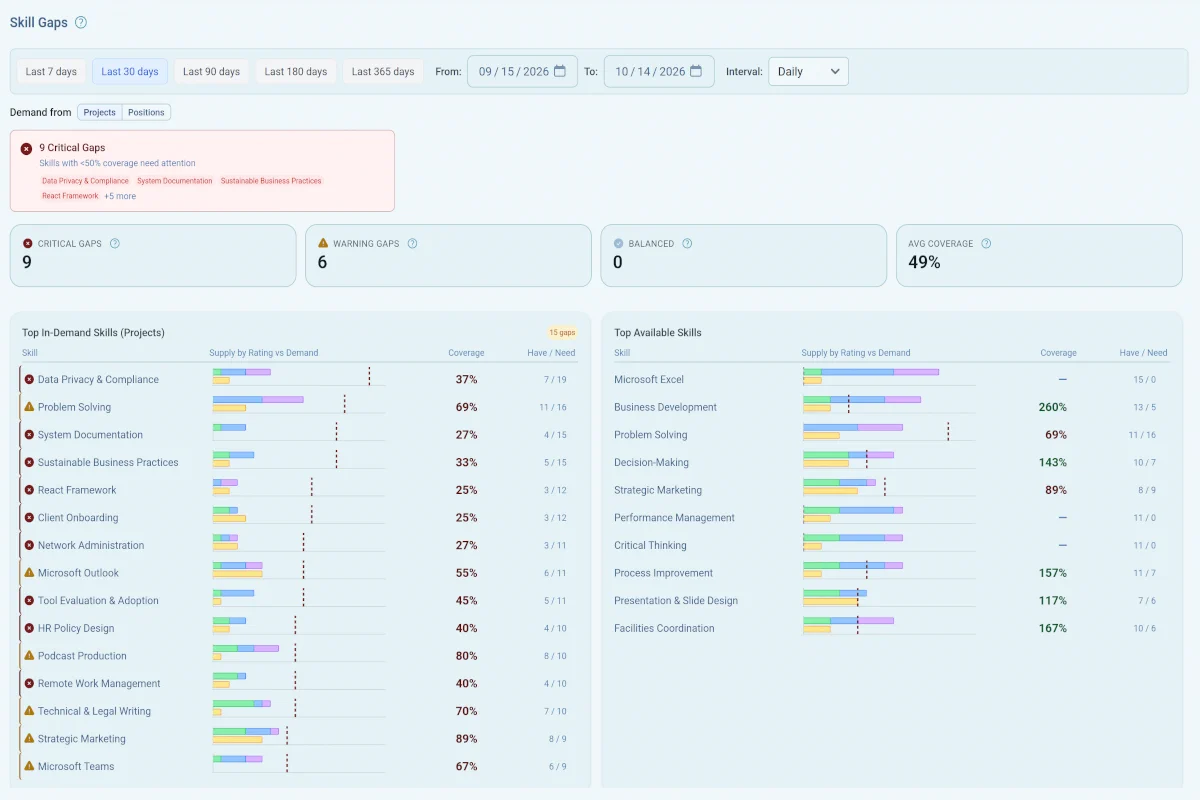Click the help icon beside Skill Gaps title
The image size is (1200, 800).
(x=81, y=22)
